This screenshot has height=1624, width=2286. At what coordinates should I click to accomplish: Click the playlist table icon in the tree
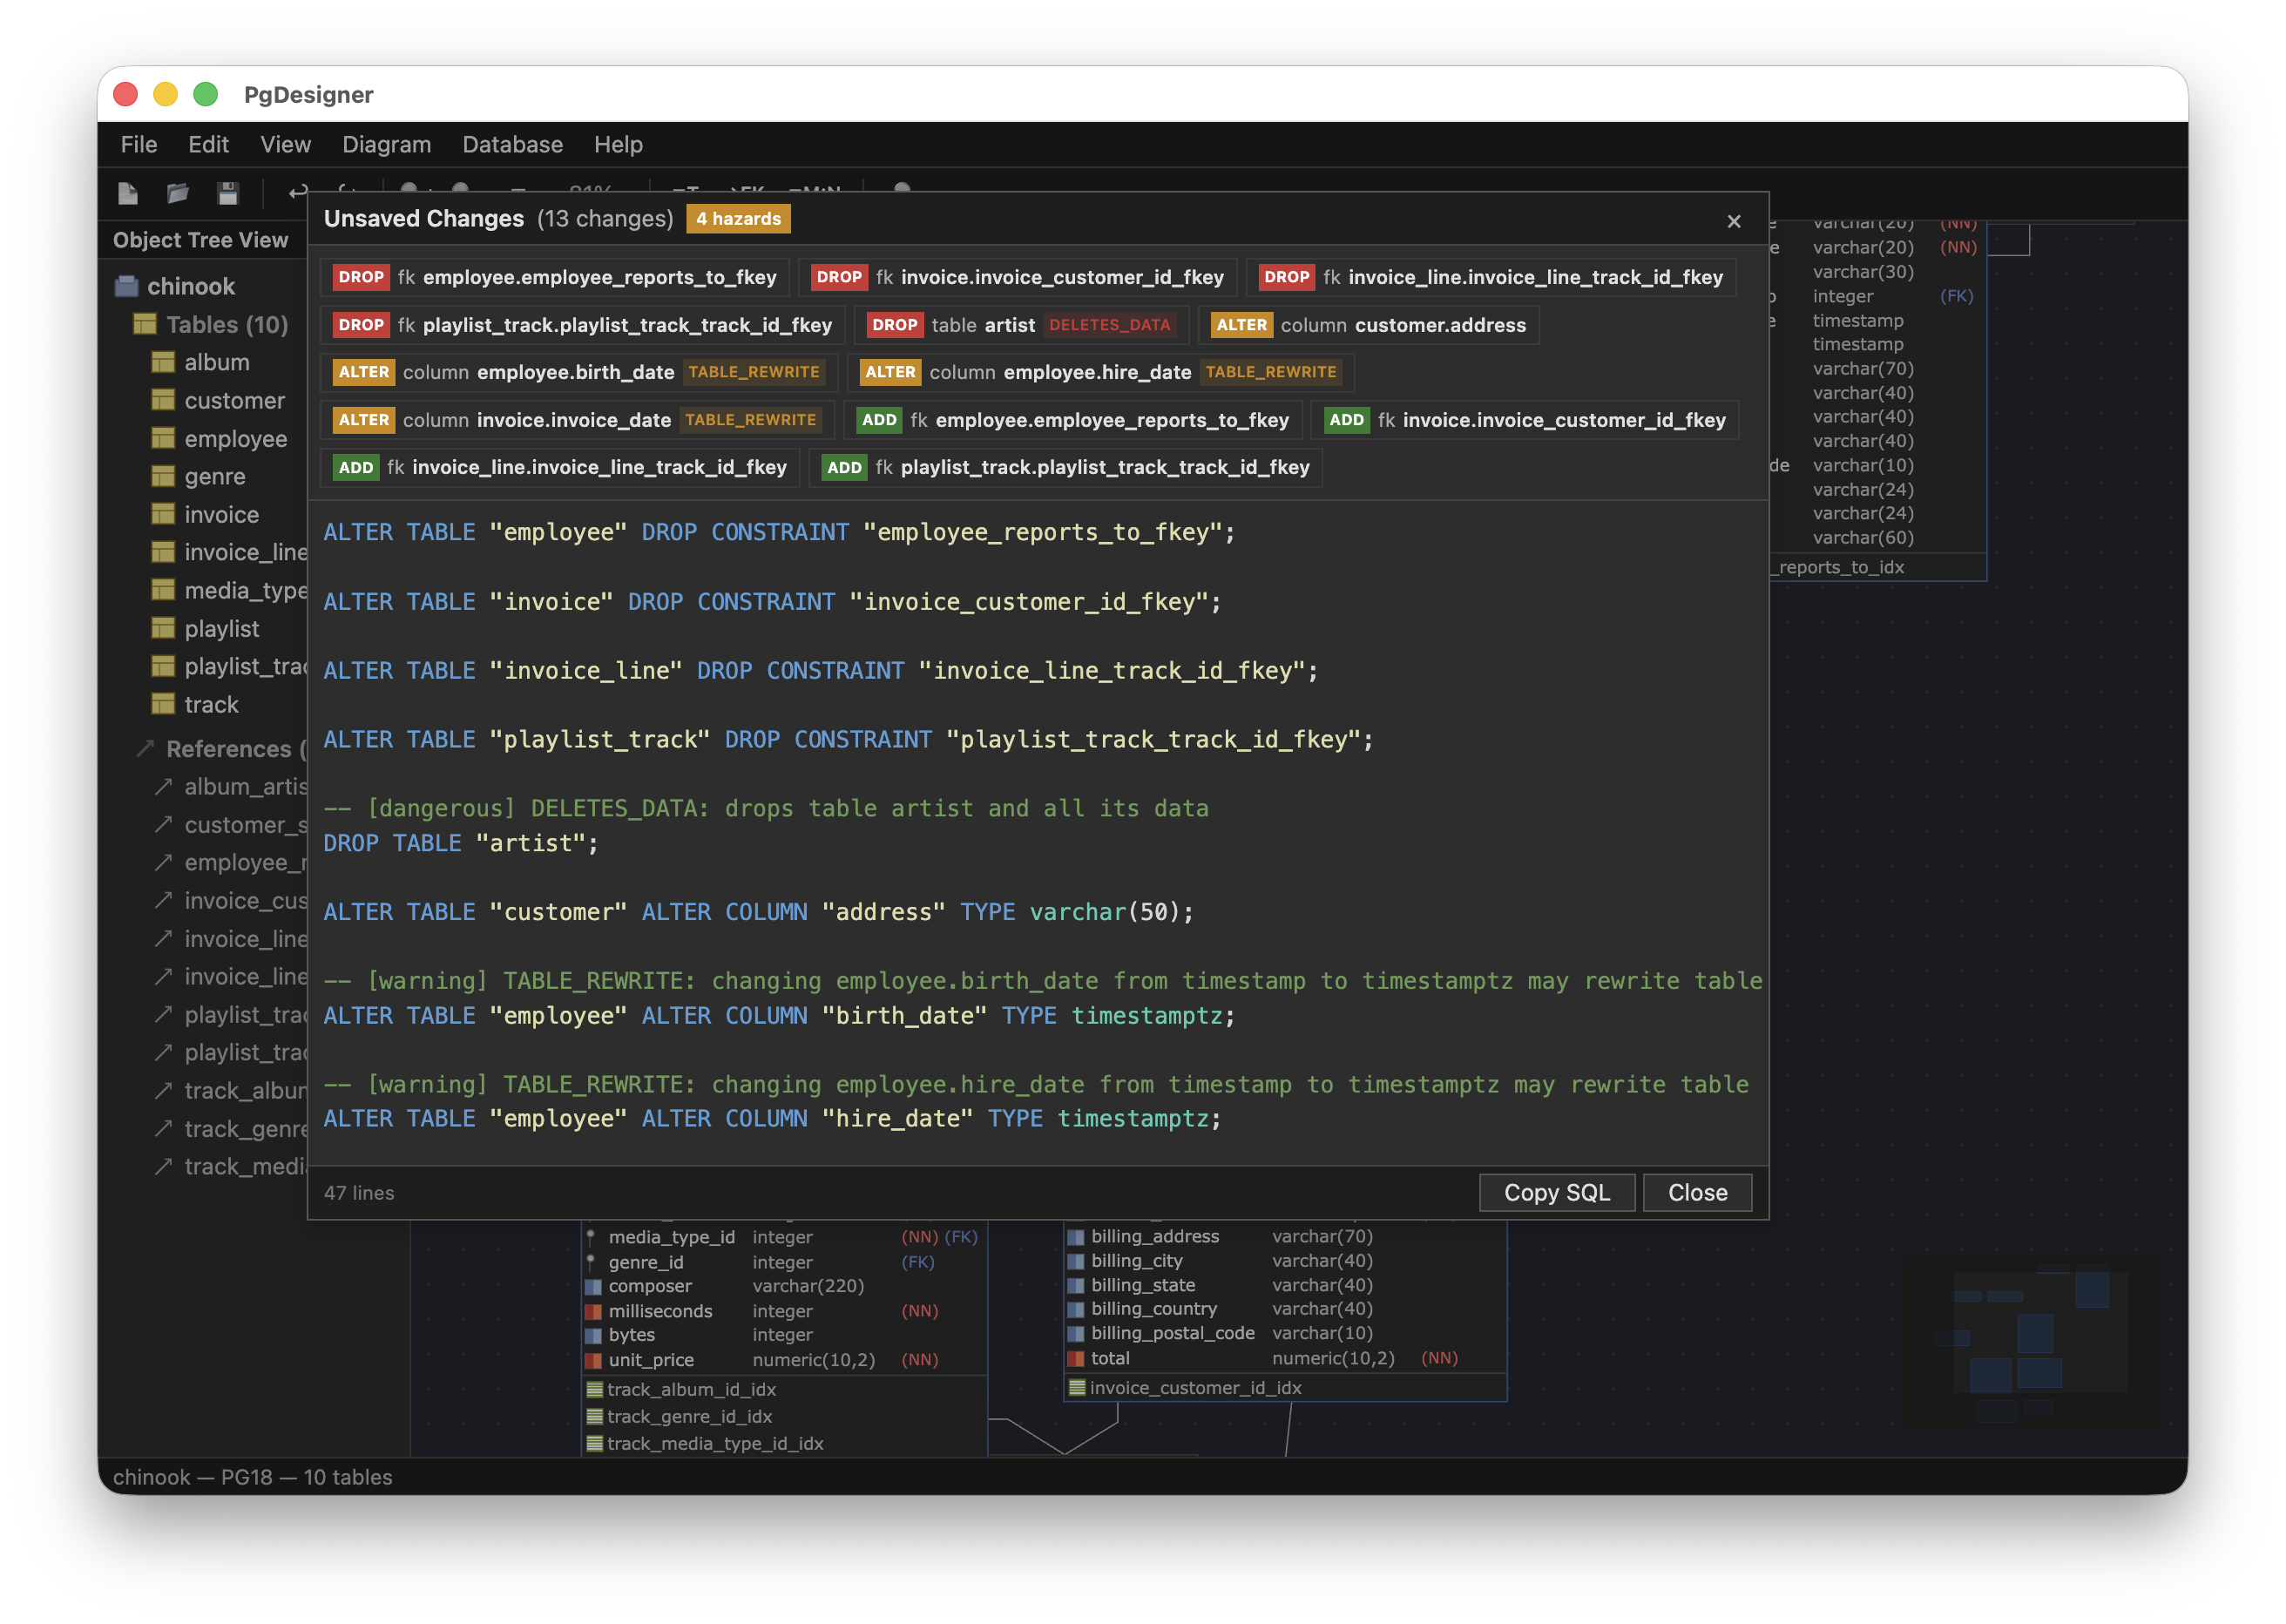(163, 628)
